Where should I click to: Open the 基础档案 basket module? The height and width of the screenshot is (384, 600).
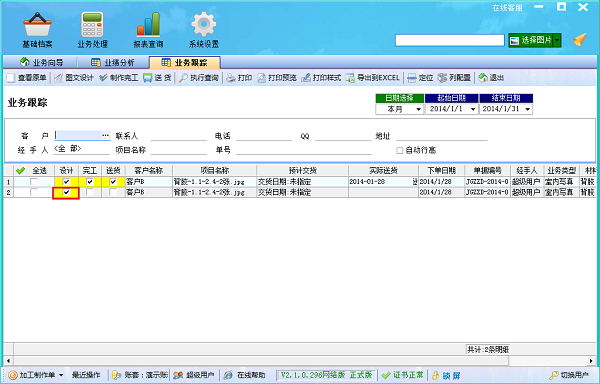pyautogui.click(x=37, y=30)
